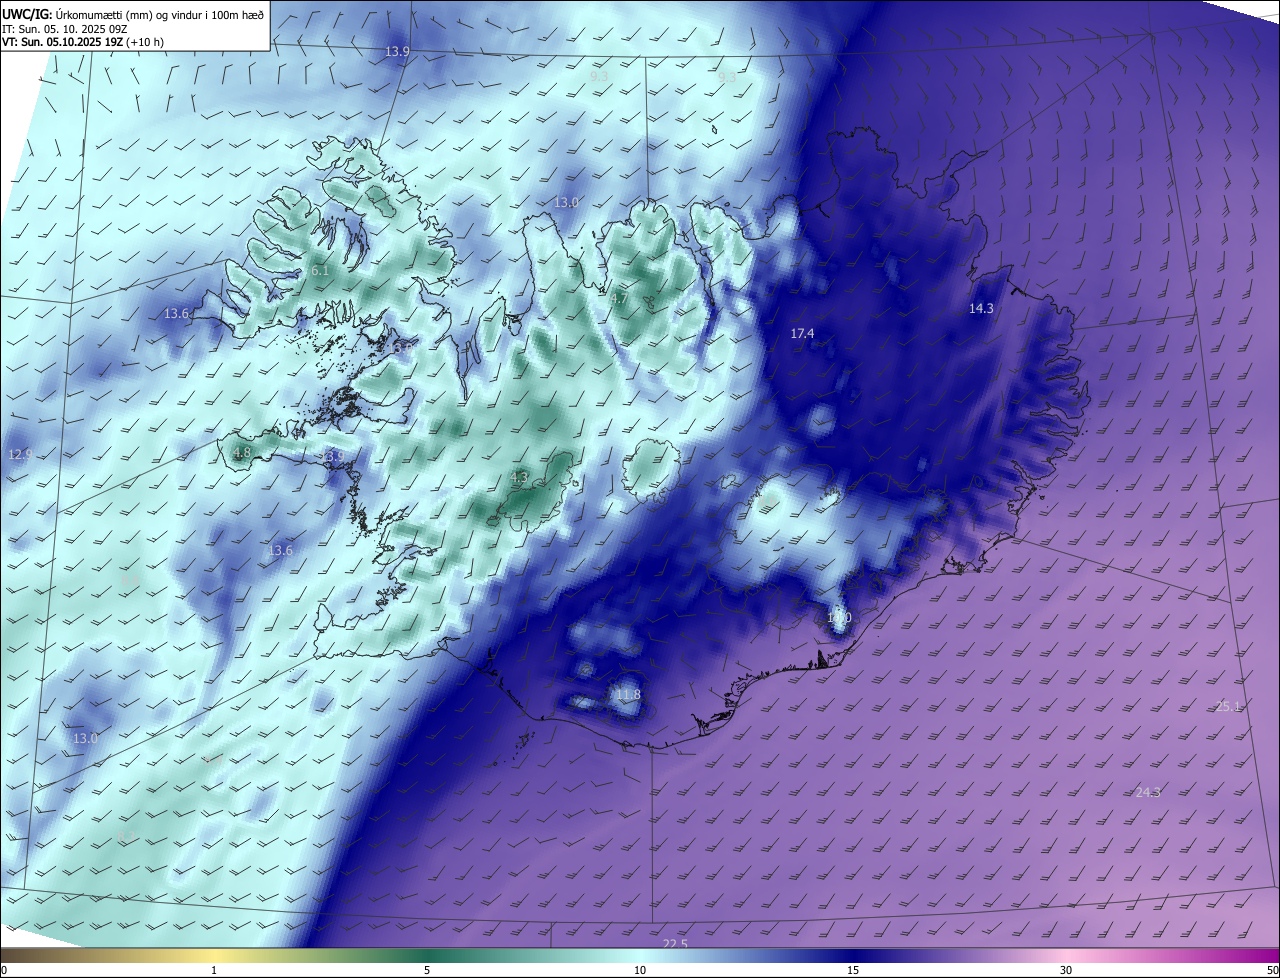Click the 22.5 value label at the bottom
The width and height of the screenshot is (1280, 978).
pos(675,944)
